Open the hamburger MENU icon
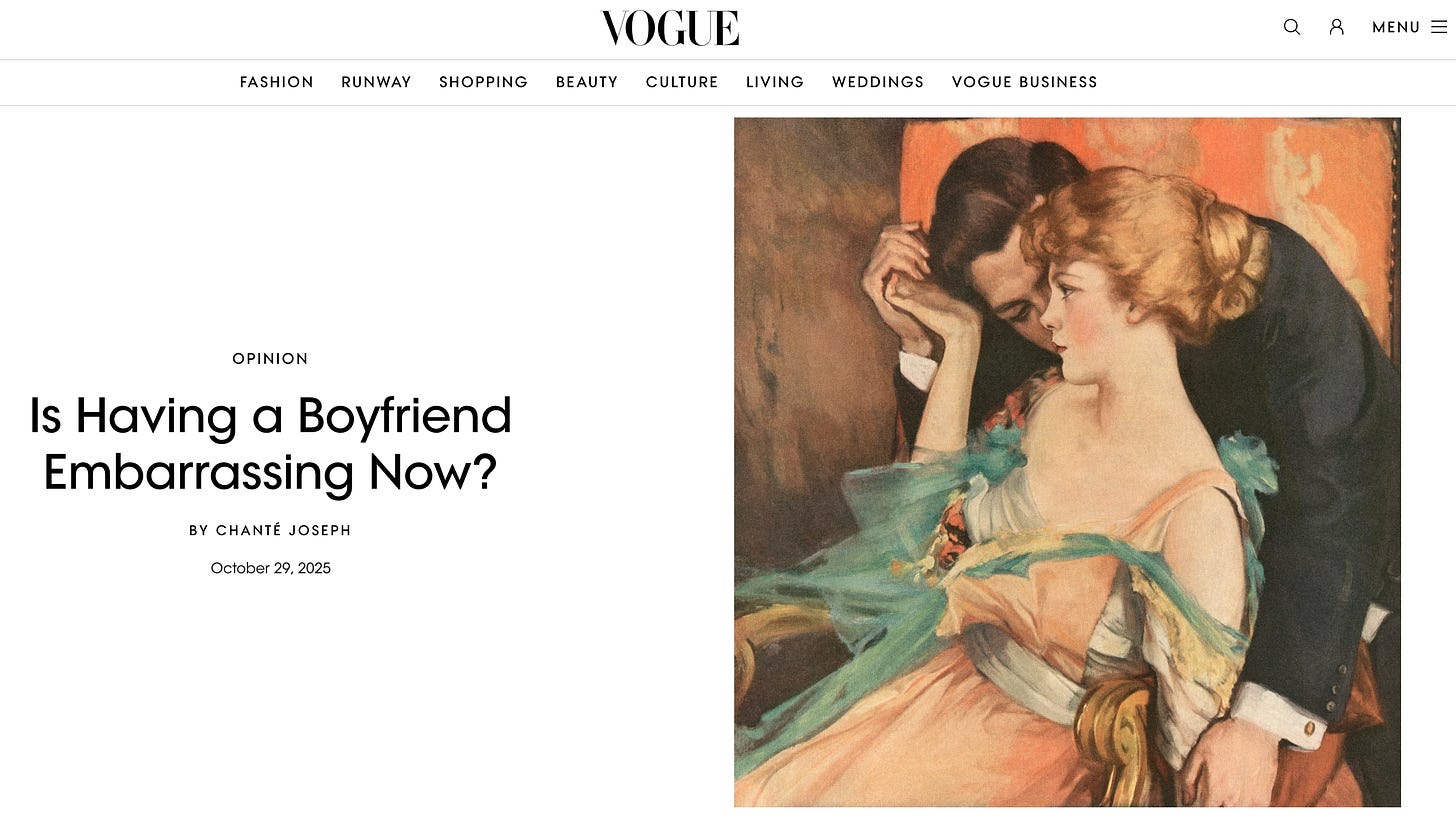 click(1439, 27)
